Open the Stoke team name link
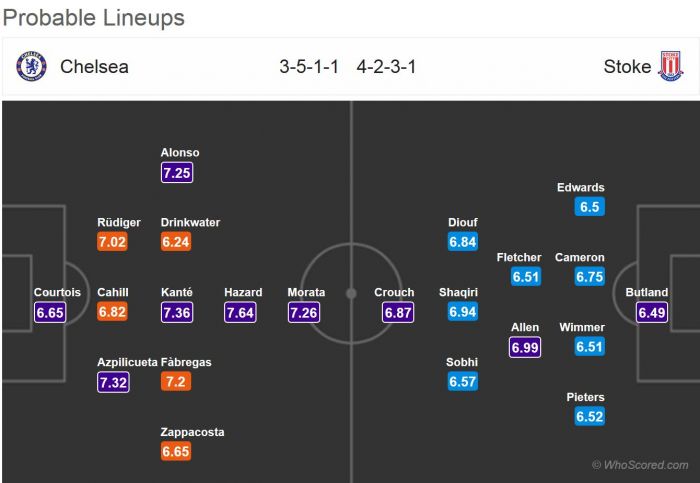The image size is (700, 483). click(x=626, y=67)
